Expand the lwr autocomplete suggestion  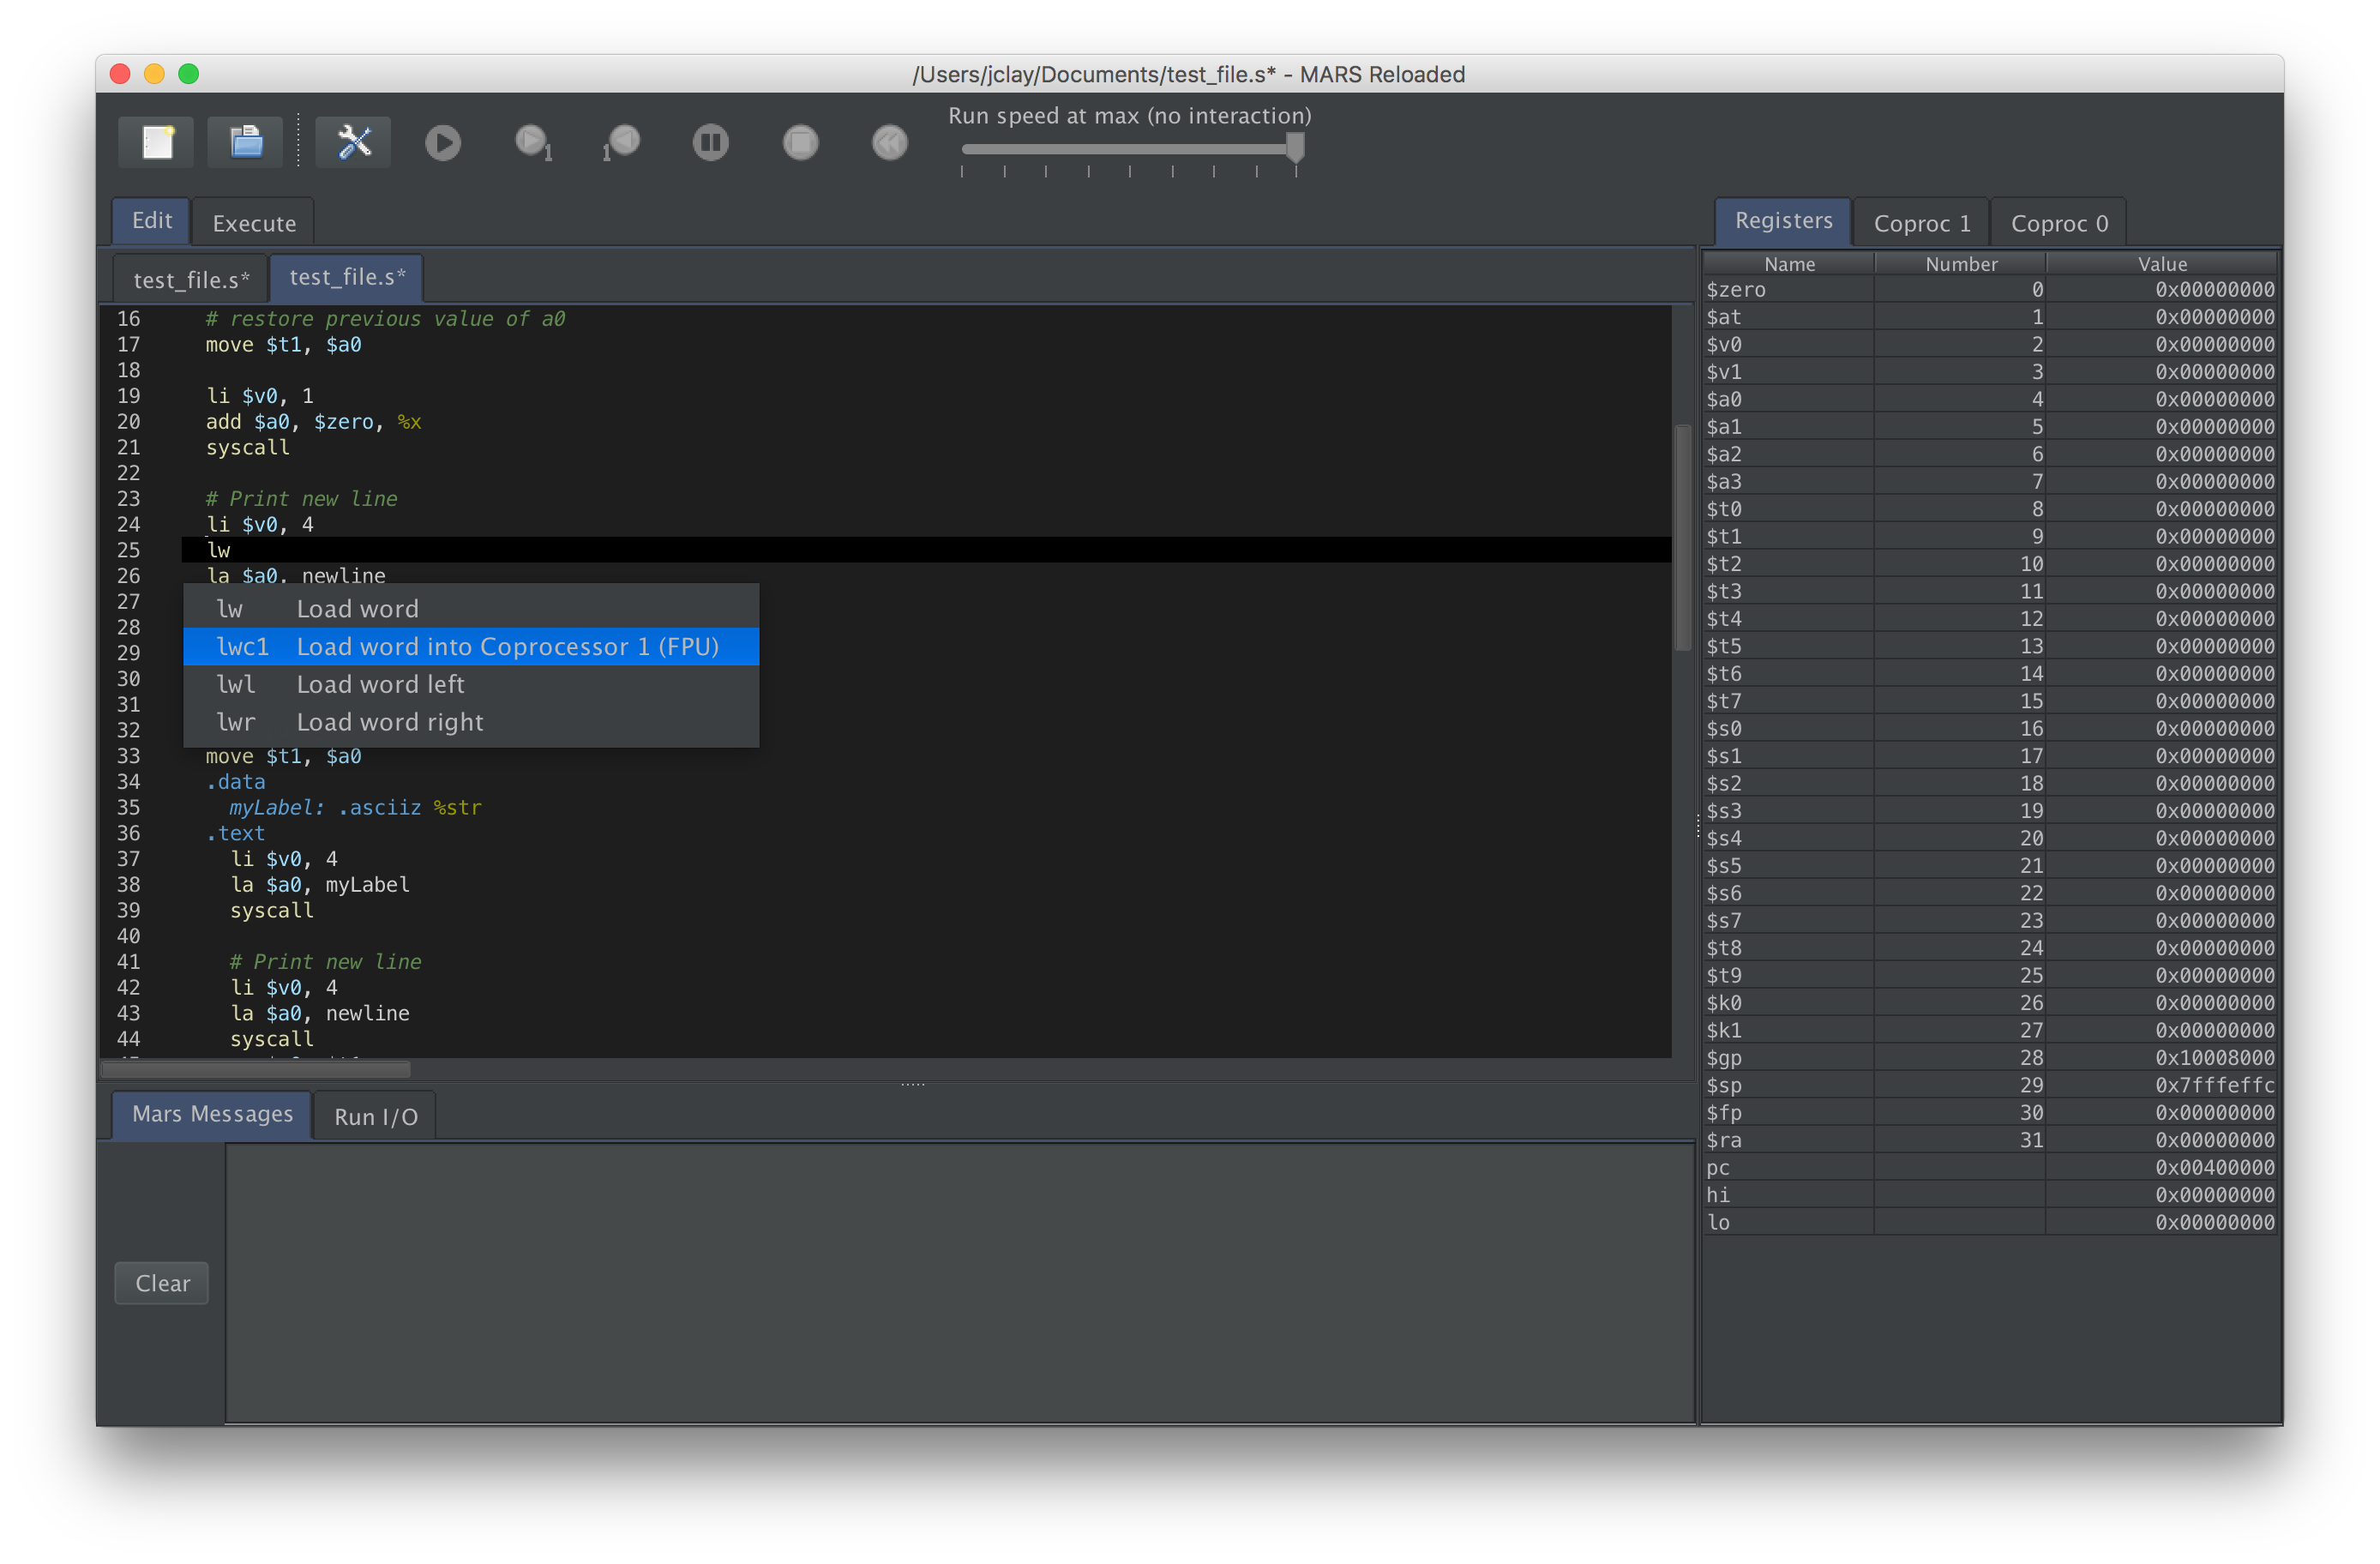click(473, 723)
